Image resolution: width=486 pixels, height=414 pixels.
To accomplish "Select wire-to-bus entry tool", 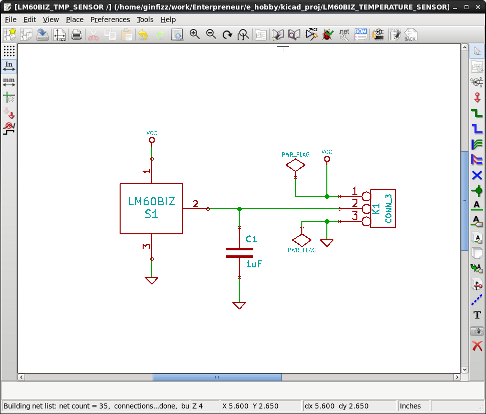I will [x=477, y=144].
